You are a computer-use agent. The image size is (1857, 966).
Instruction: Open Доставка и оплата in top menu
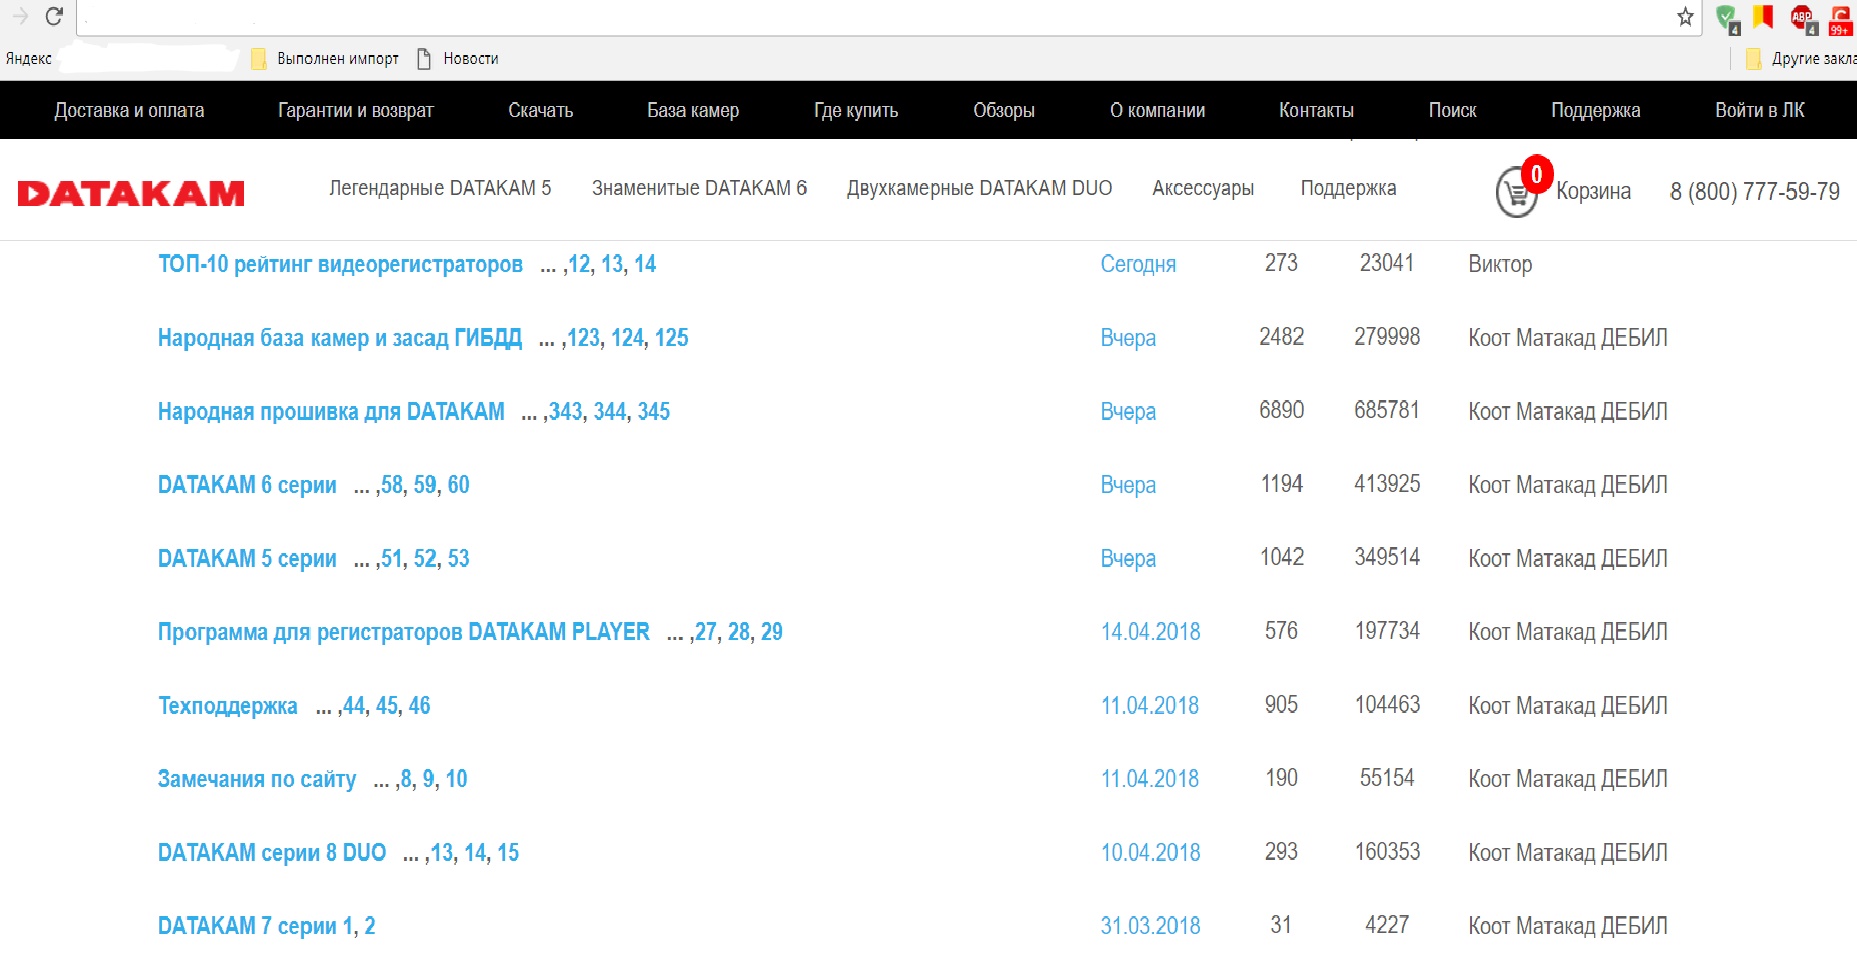(x=129, y=110)
